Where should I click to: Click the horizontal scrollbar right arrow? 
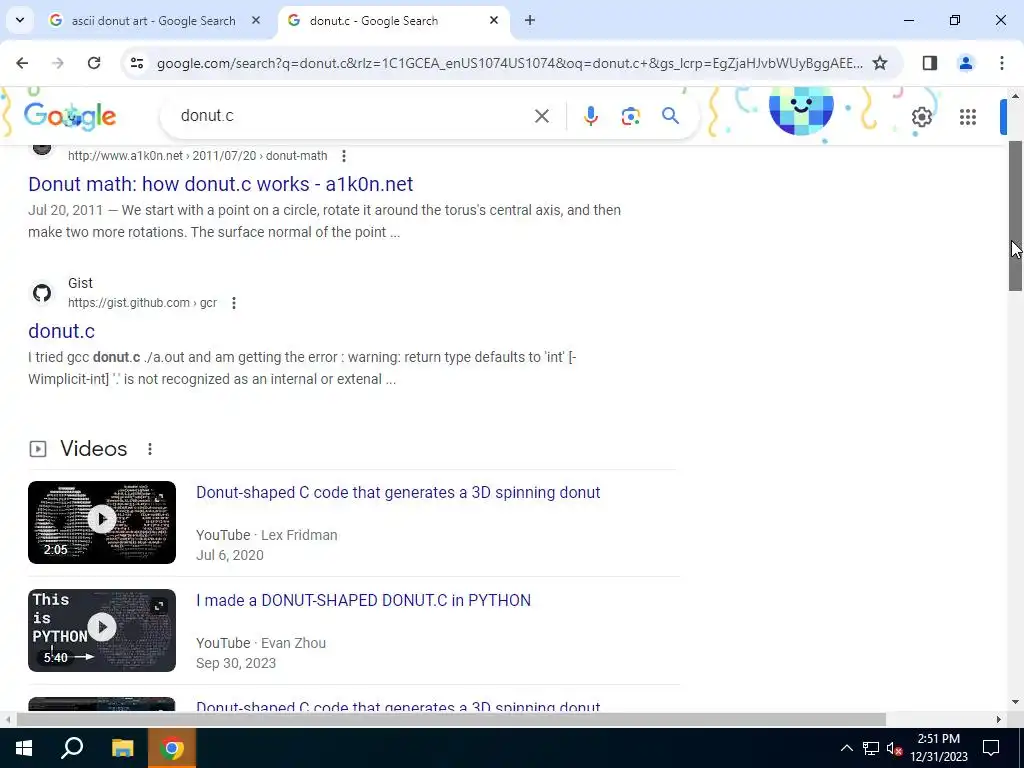[x=999, y=719]
